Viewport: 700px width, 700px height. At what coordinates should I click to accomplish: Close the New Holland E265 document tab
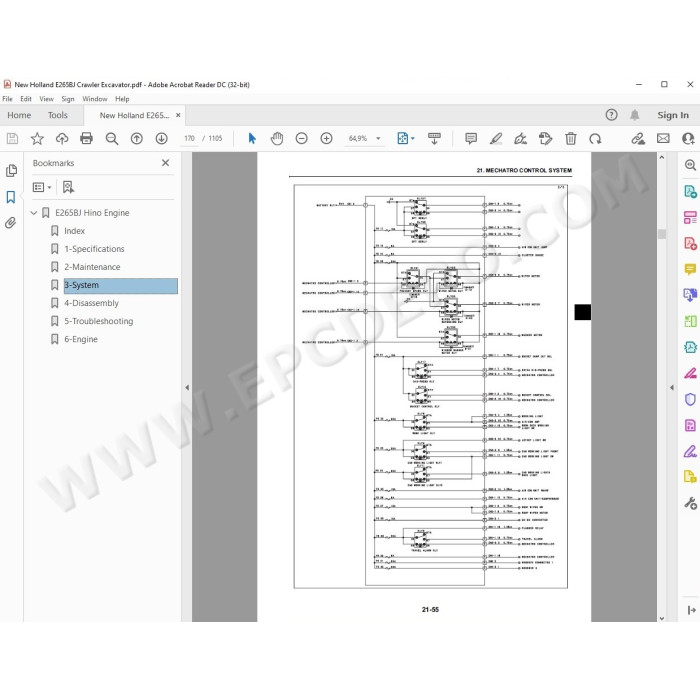tap(178, 115)
